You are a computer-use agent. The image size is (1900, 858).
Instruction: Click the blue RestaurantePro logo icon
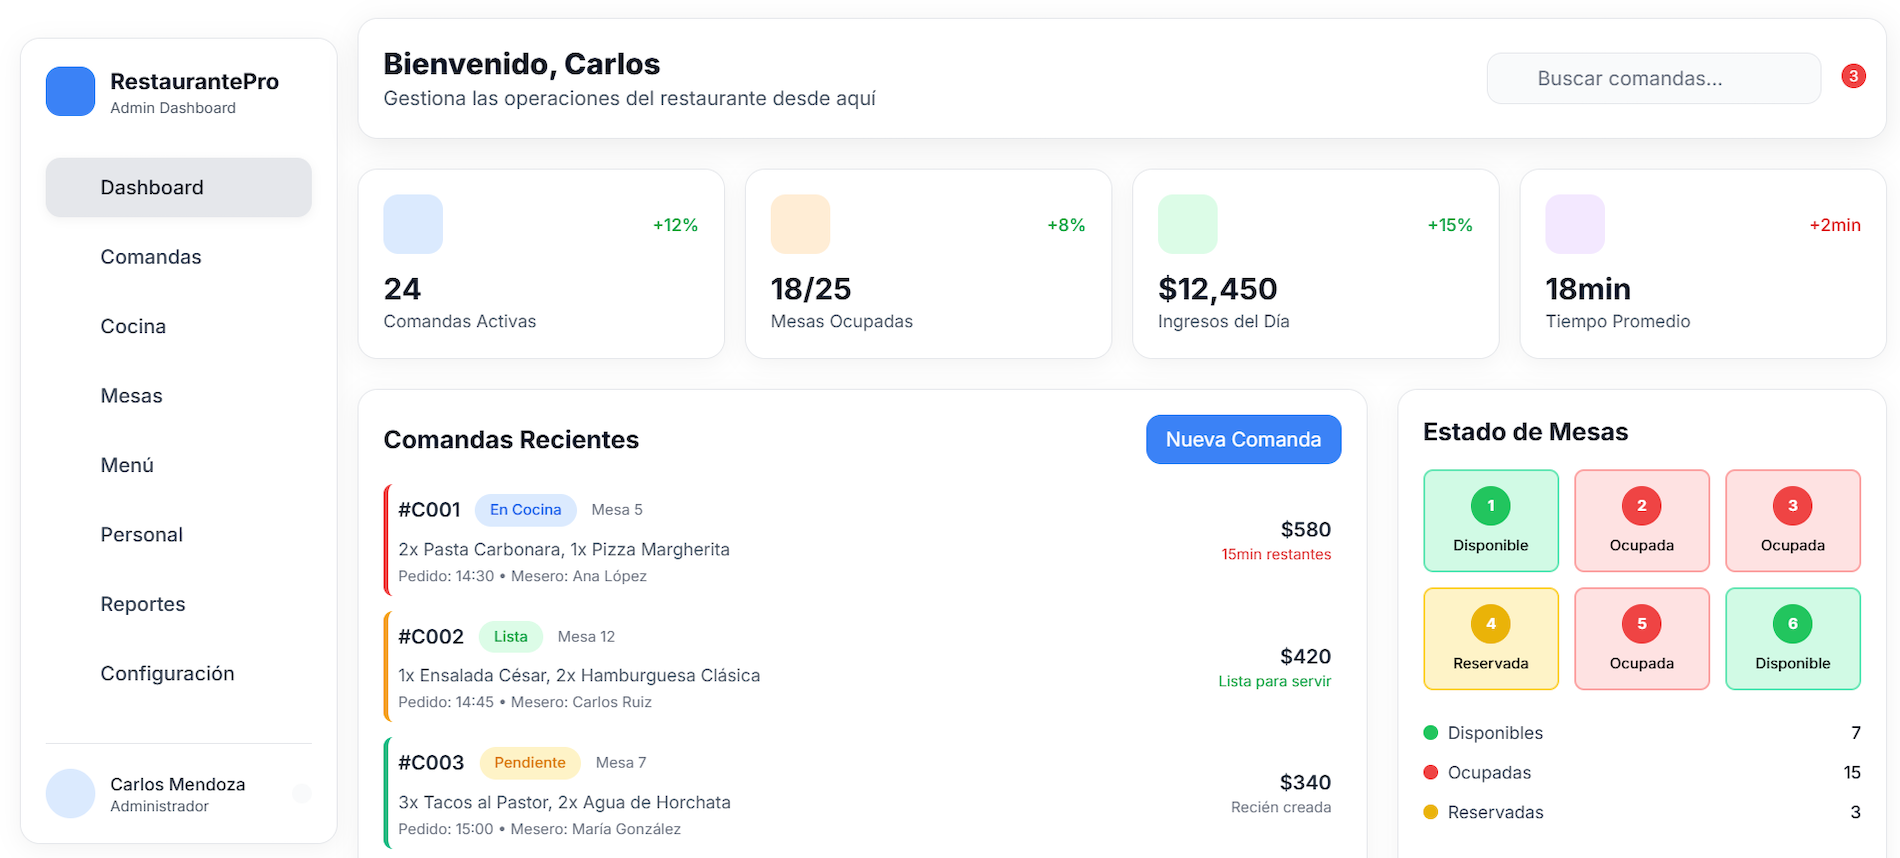tap(70, 91)
